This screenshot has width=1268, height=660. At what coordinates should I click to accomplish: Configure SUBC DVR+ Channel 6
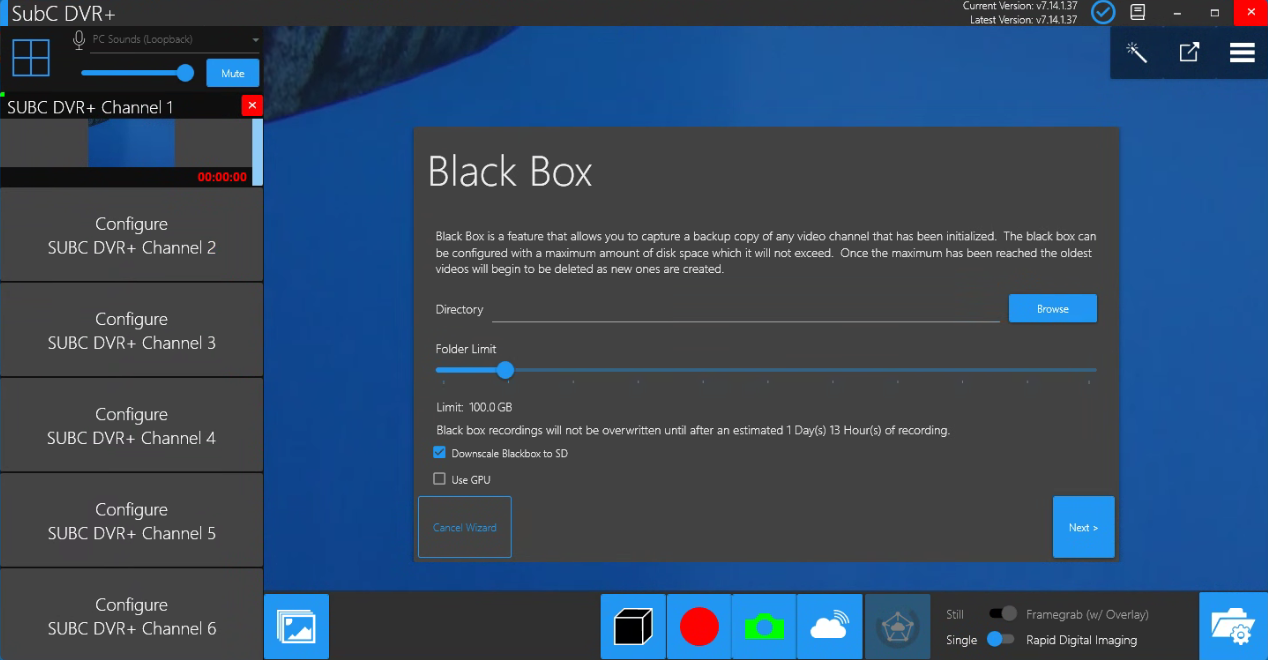tap(131, 615)
